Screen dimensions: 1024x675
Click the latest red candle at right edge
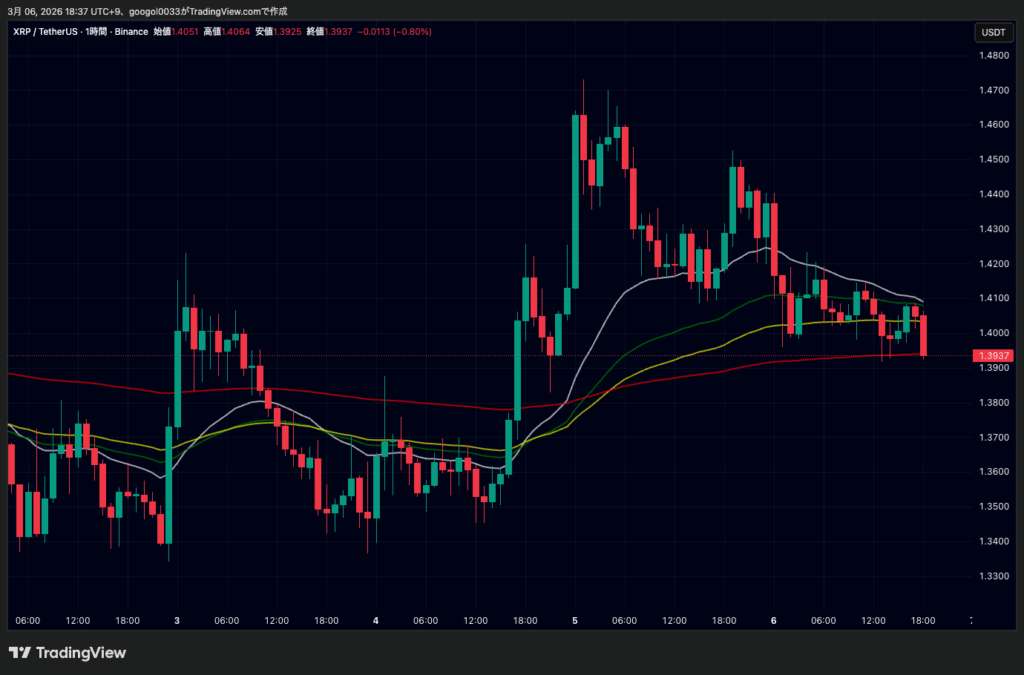(x=924, y=334)
